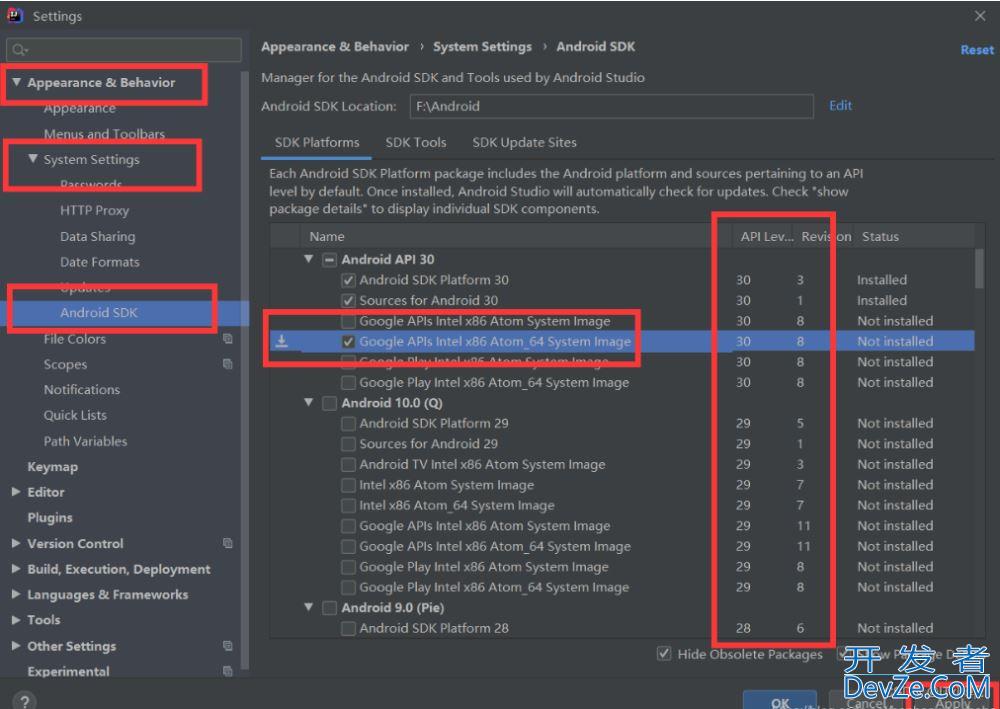Toggle the Android API 30 group checkbox

click(x=330, y=259)
